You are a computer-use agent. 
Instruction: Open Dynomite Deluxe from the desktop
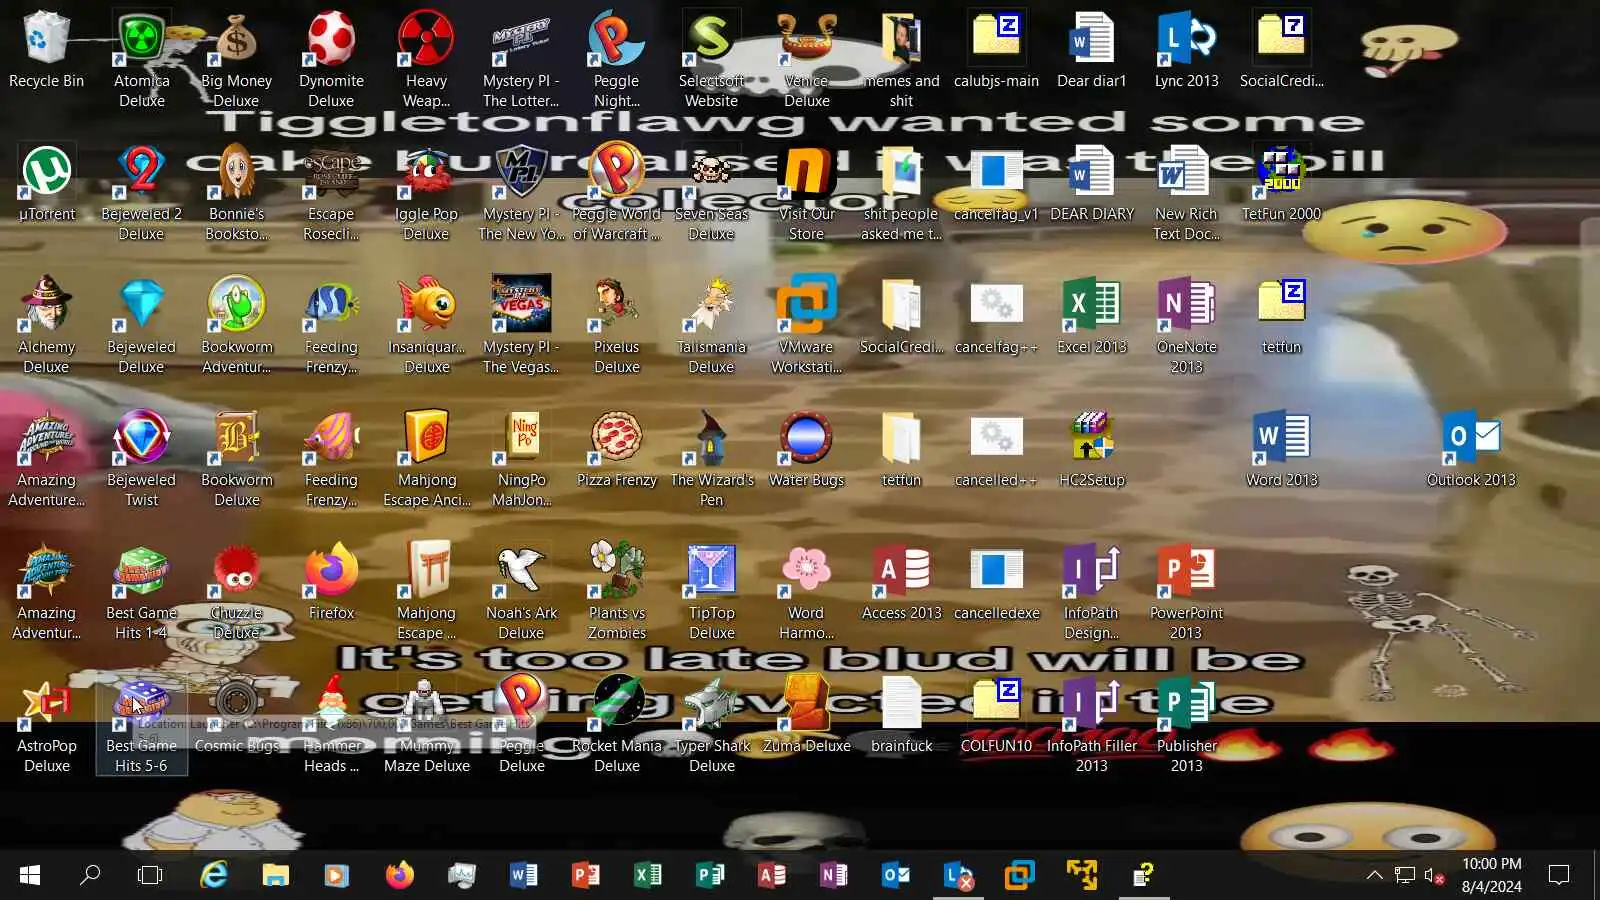point(331,59)
